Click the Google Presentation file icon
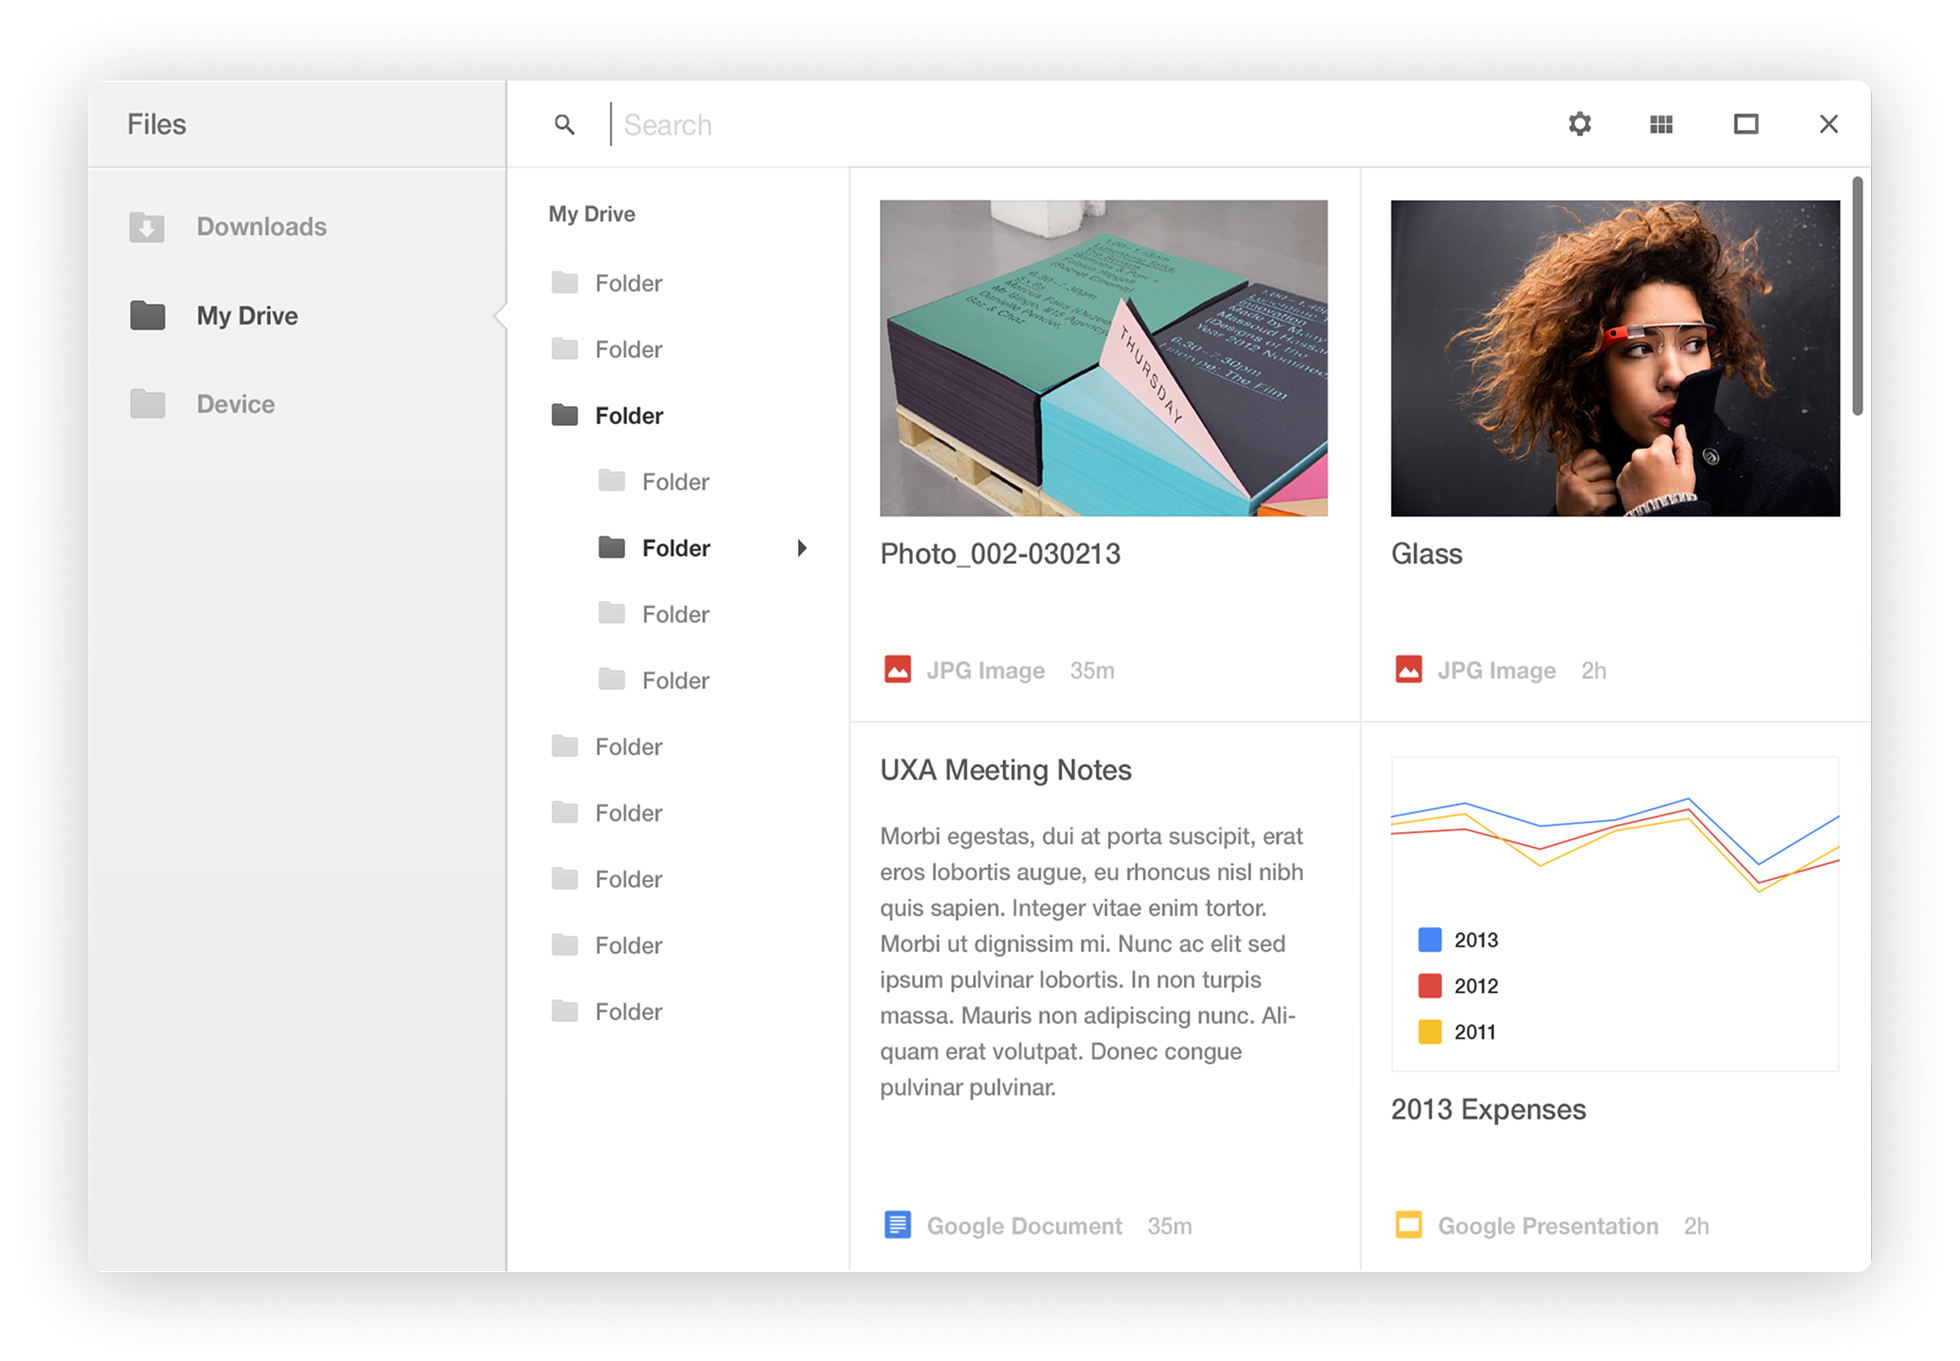This screenshot has height=1361, width=1960. (1409, 1225)
